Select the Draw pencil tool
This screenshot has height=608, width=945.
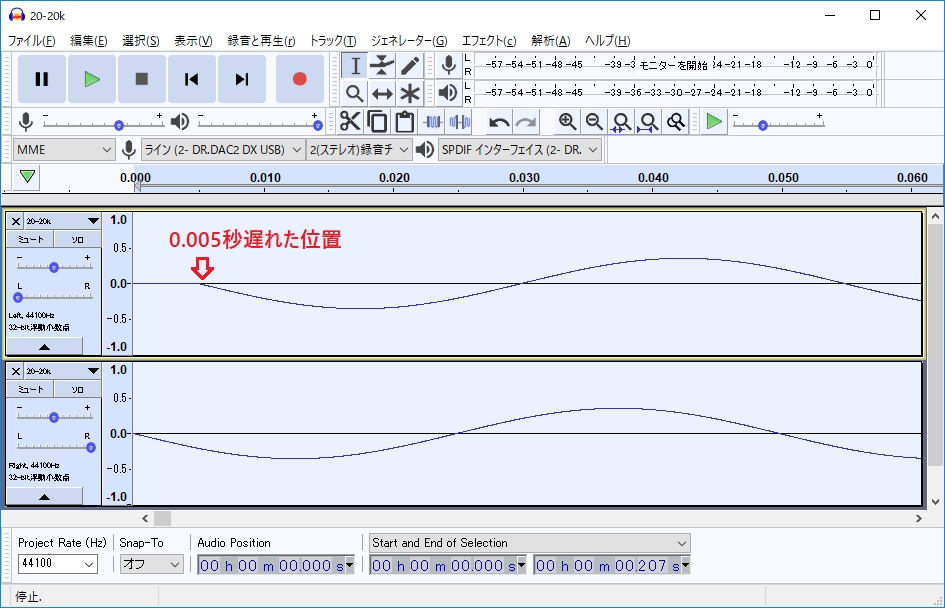point(410,66)
